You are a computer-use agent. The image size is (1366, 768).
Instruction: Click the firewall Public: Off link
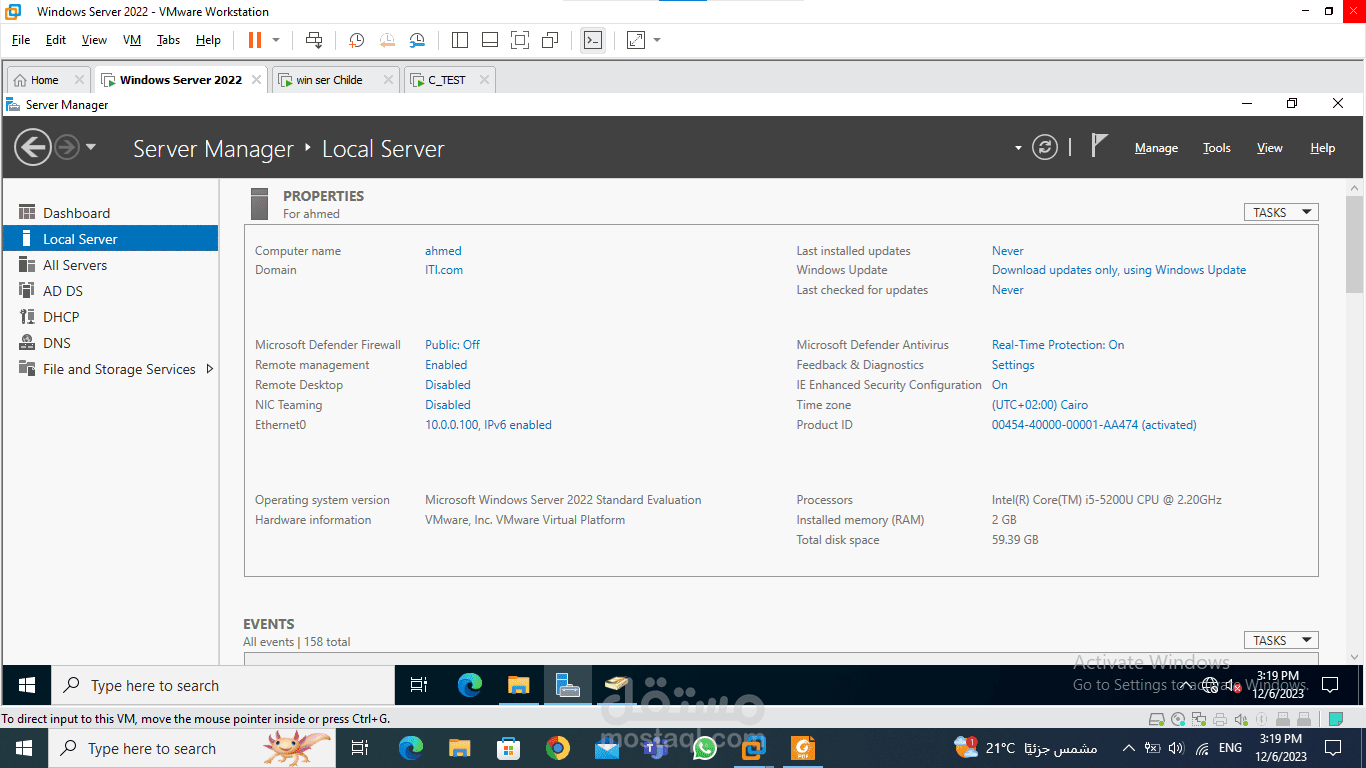[452, 345]
